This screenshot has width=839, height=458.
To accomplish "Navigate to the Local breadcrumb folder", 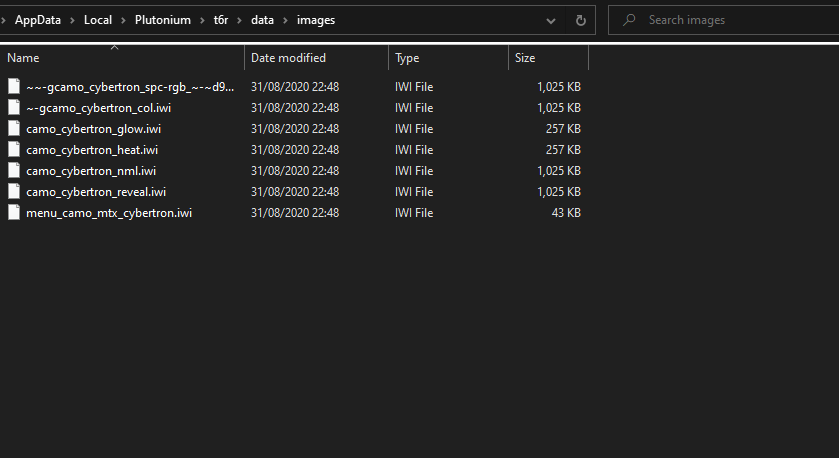I will pos(98,20).
